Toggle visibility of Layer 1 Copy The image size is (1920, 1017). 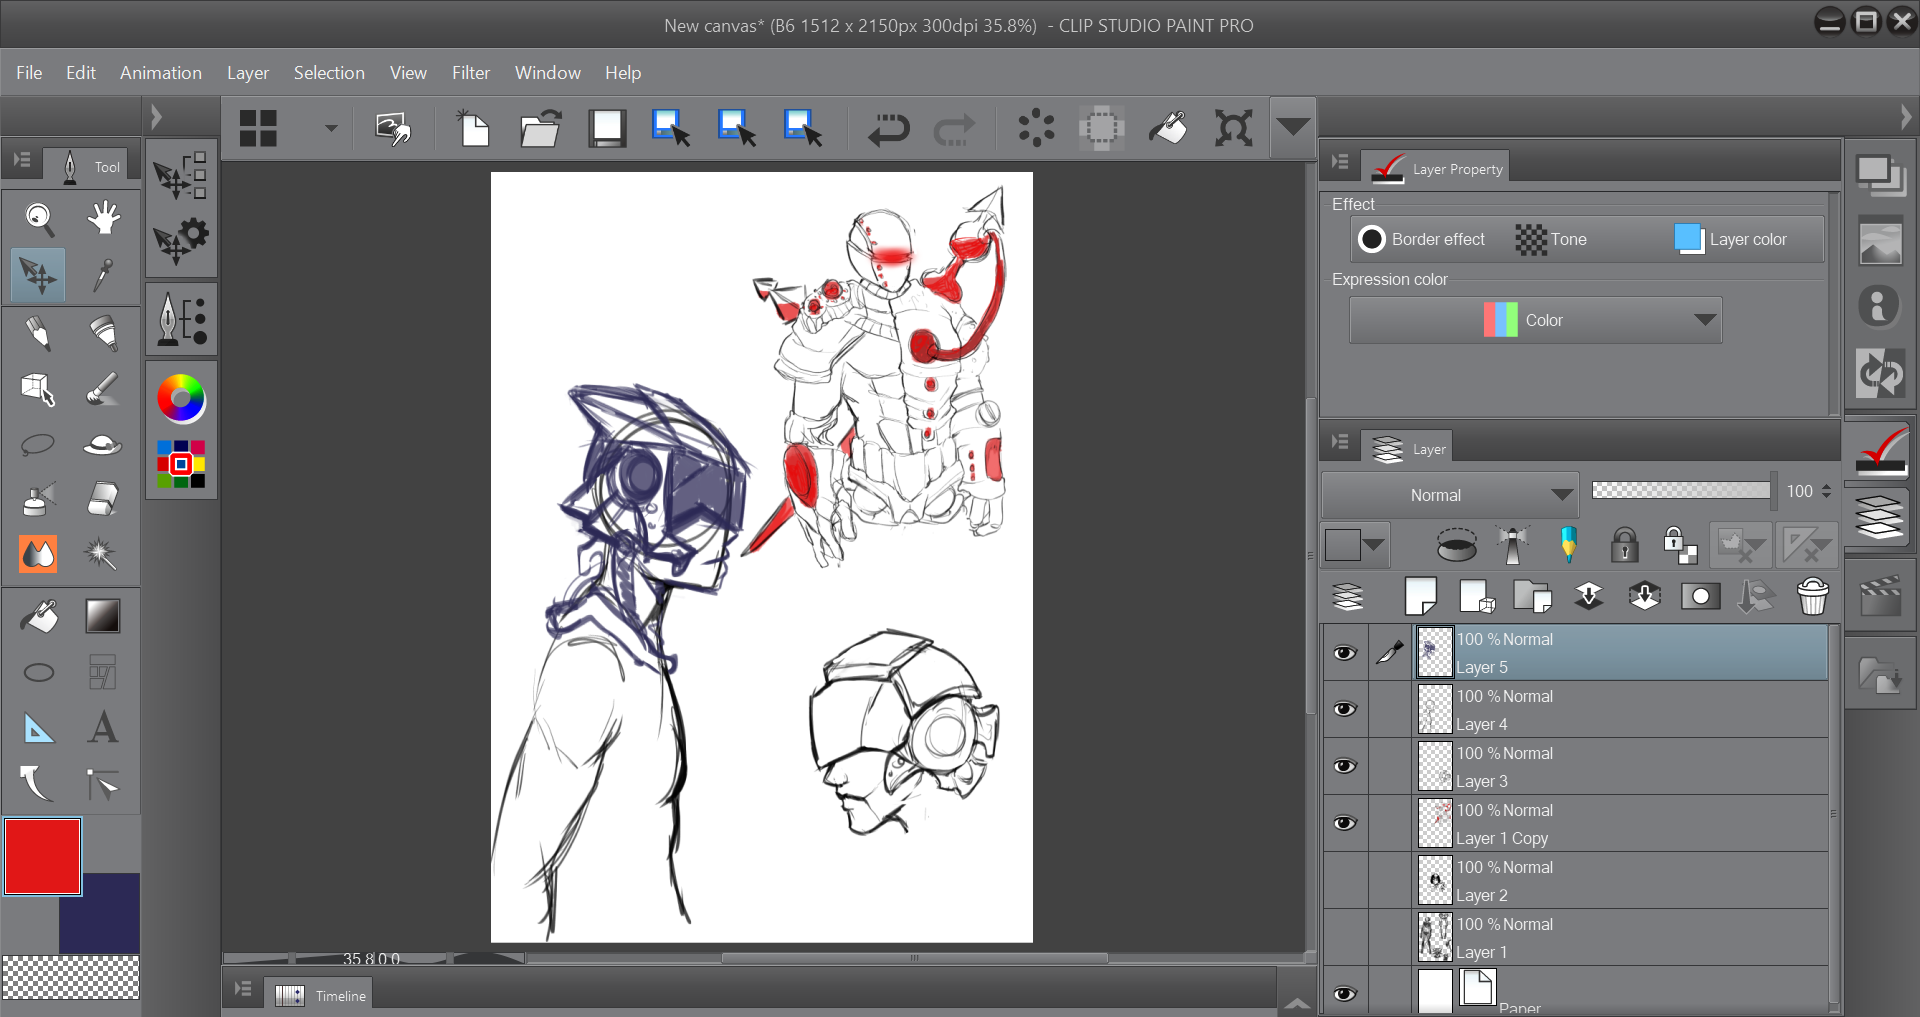tap(1345, 824)
